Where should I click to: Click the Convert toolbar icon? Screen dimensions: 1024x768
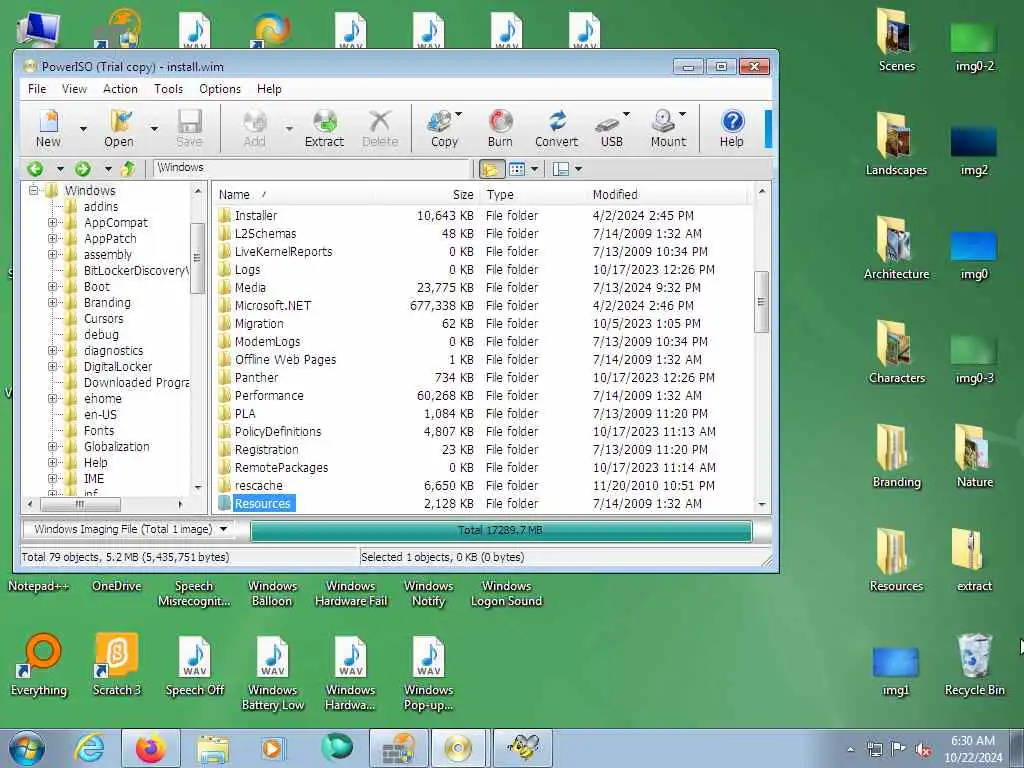(556, 129)
